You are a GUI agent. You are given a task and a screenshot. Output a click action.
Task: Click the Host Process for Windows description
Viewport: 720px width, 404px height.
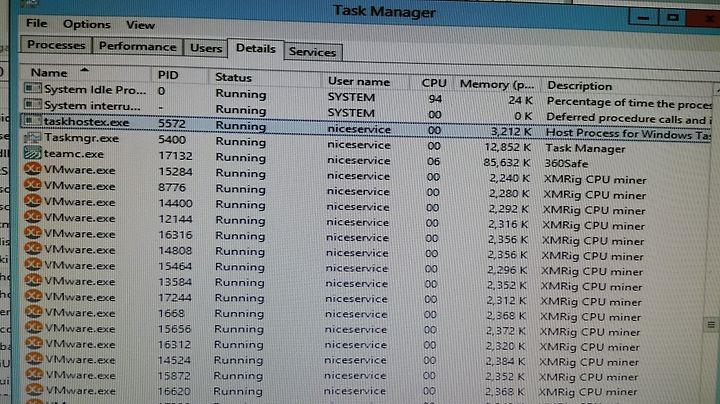(x=628, y=134)
